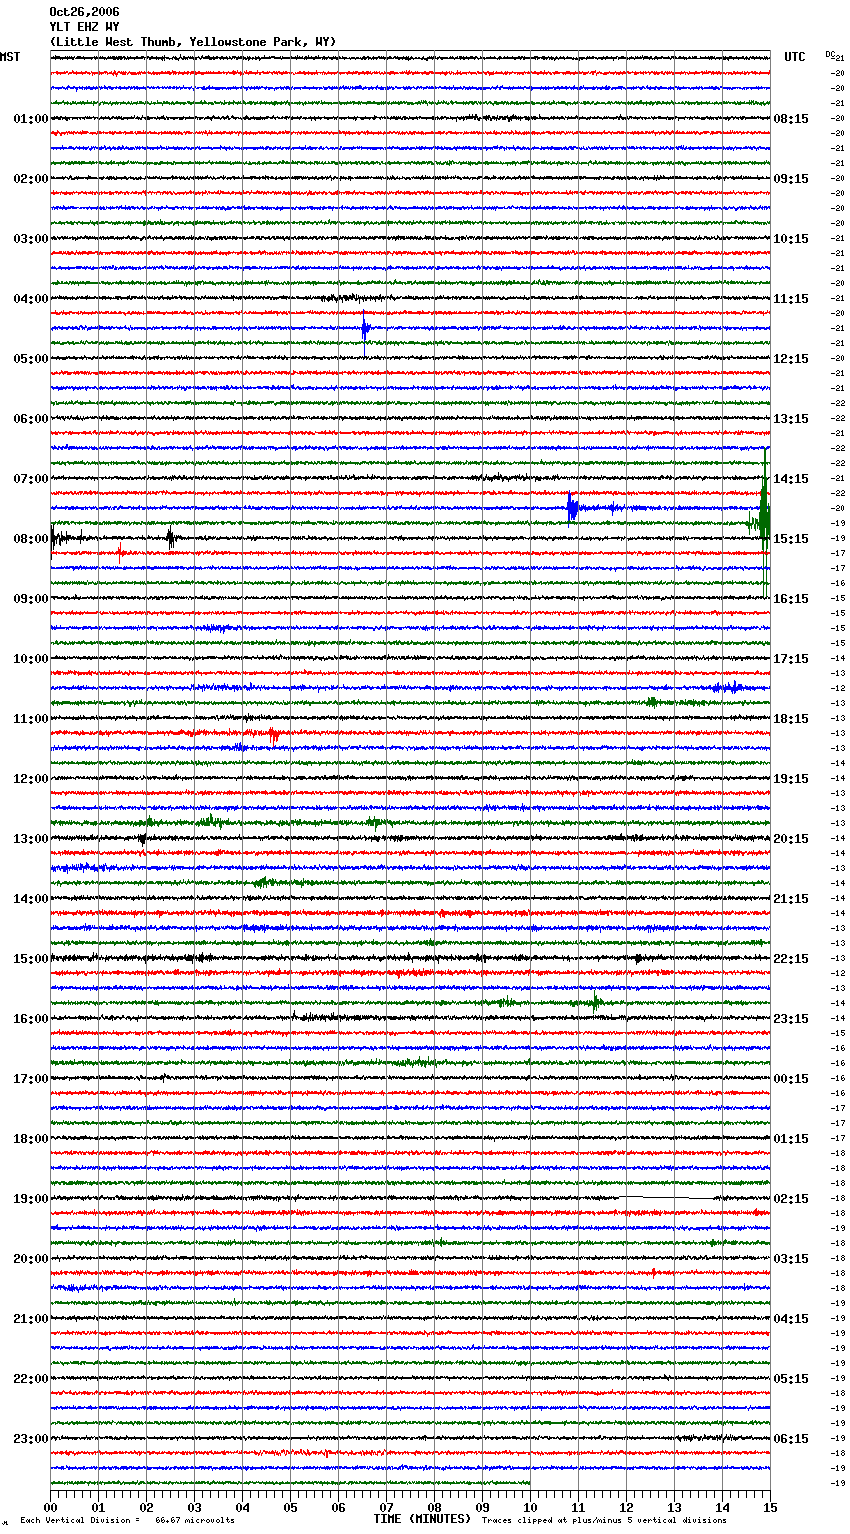The height and width of the screenshot is (1534, 850).
Task: Select the 01:00 MST time label
Action: 31,119
